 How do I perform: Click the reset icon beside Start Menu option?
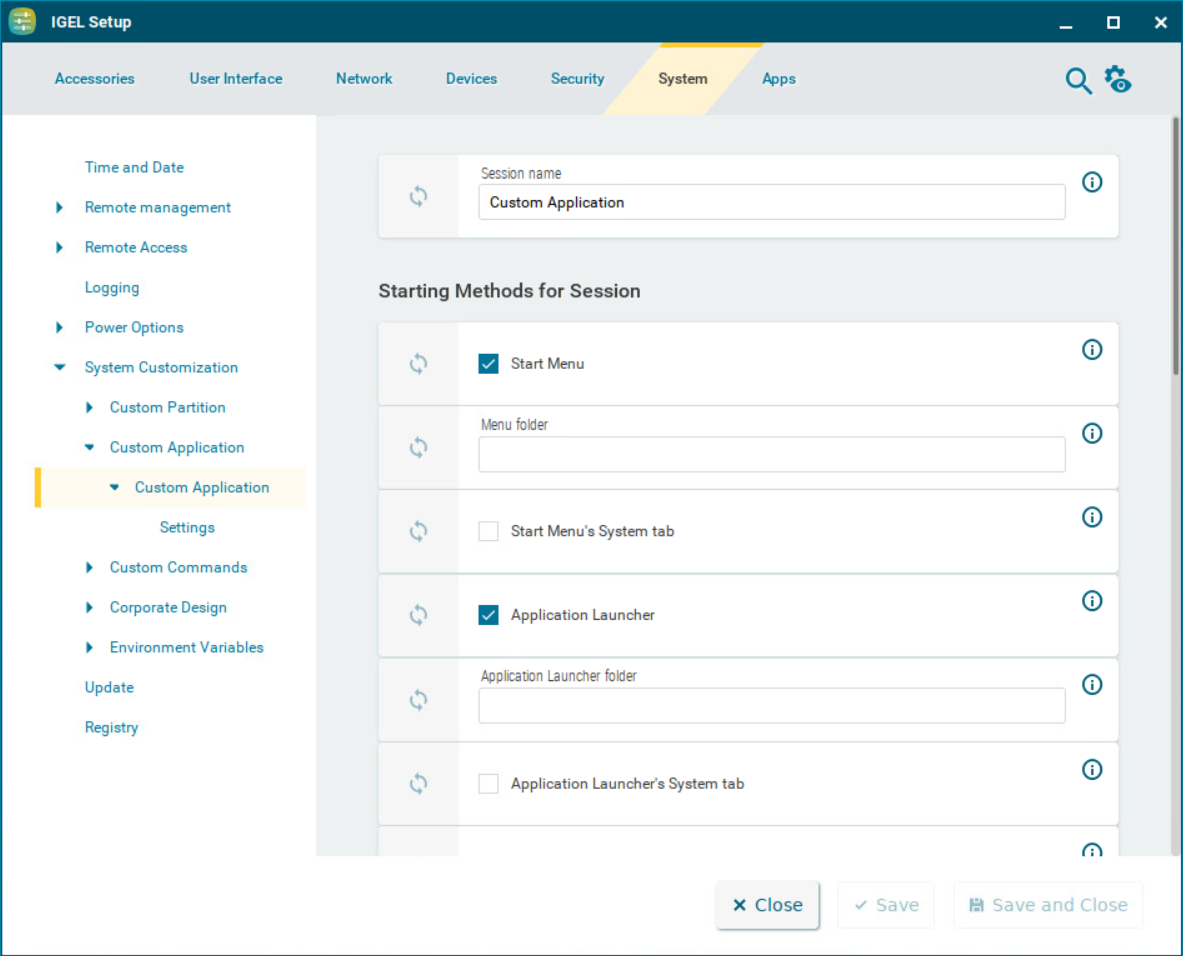[x=419, y=363]
